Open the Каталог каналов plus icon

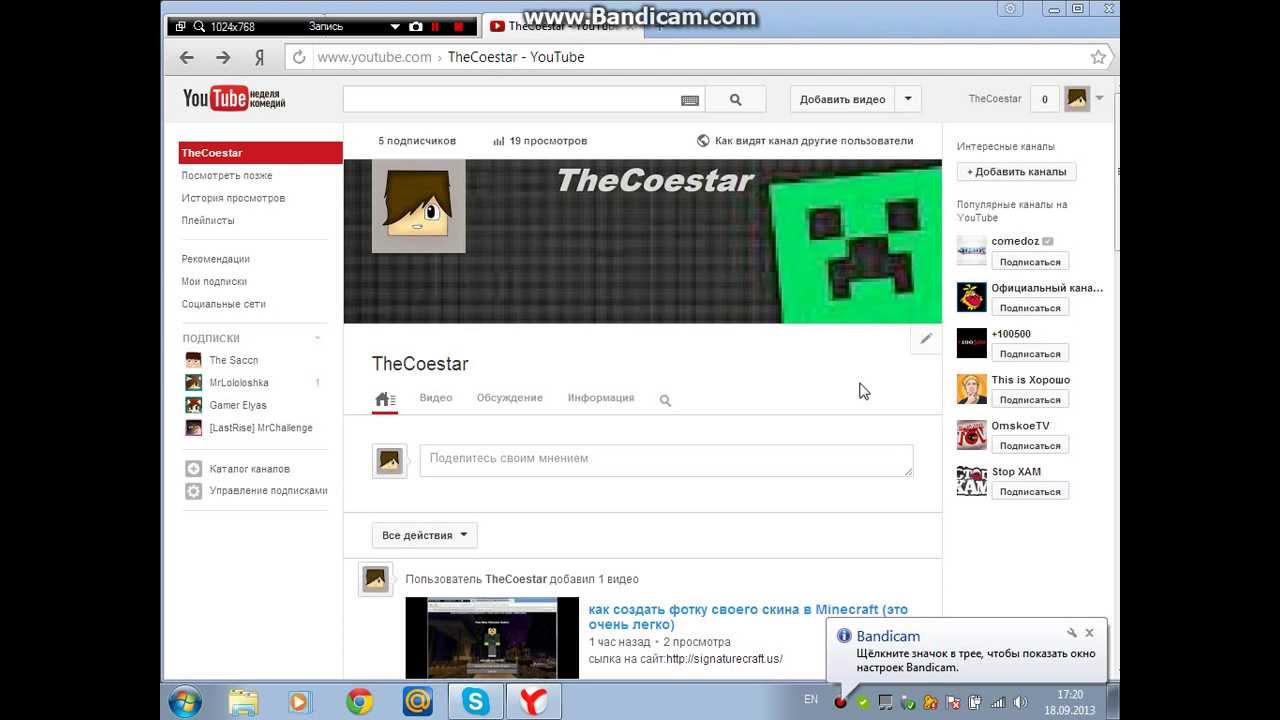pos(193,469)
